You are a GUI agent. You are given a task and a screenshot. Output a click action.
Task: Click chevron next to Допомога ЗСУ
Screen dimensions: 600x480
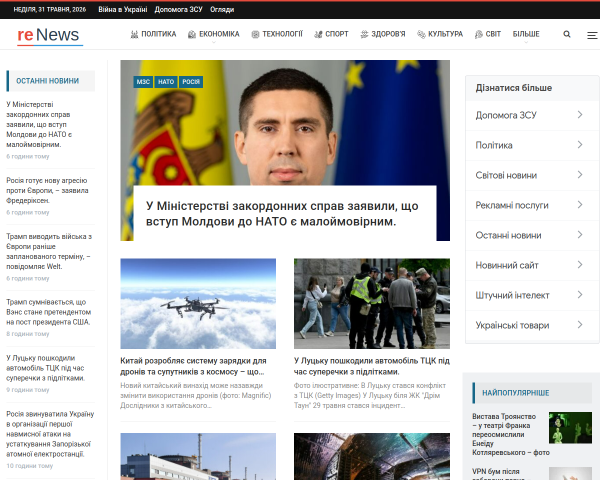580,115
